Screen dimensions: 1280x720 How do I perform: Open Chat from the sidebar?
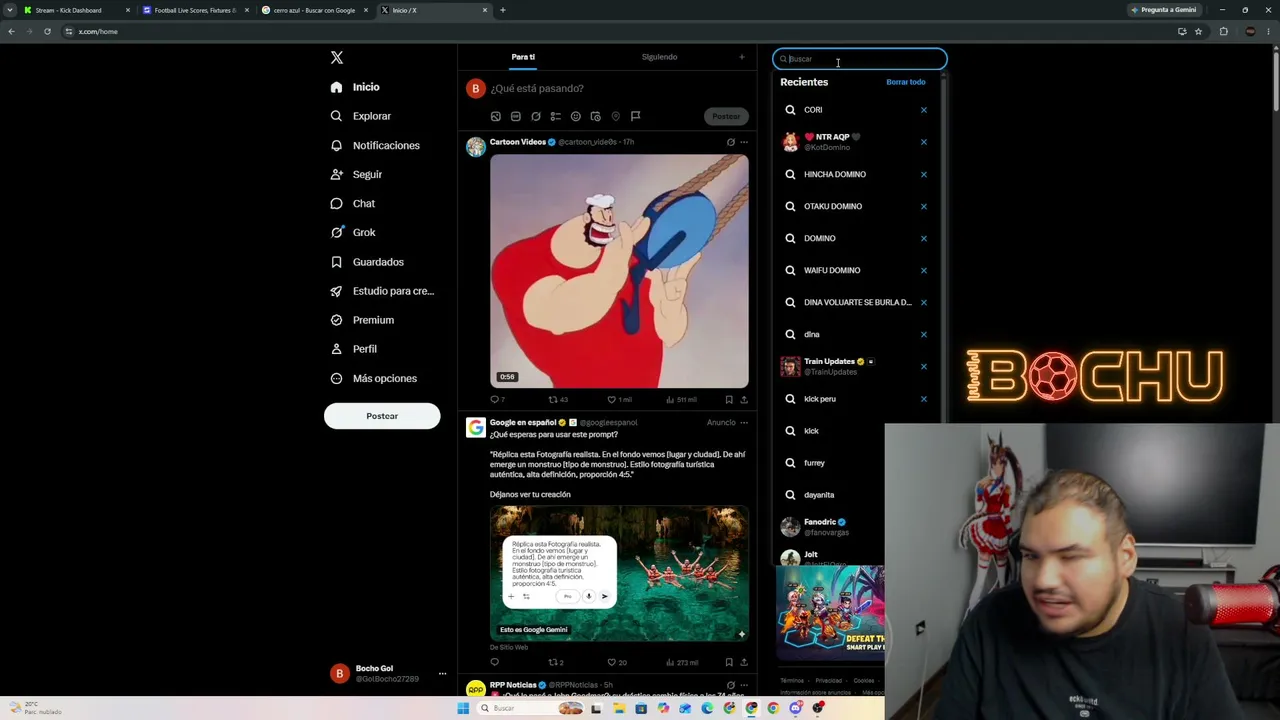coord(353,203)
